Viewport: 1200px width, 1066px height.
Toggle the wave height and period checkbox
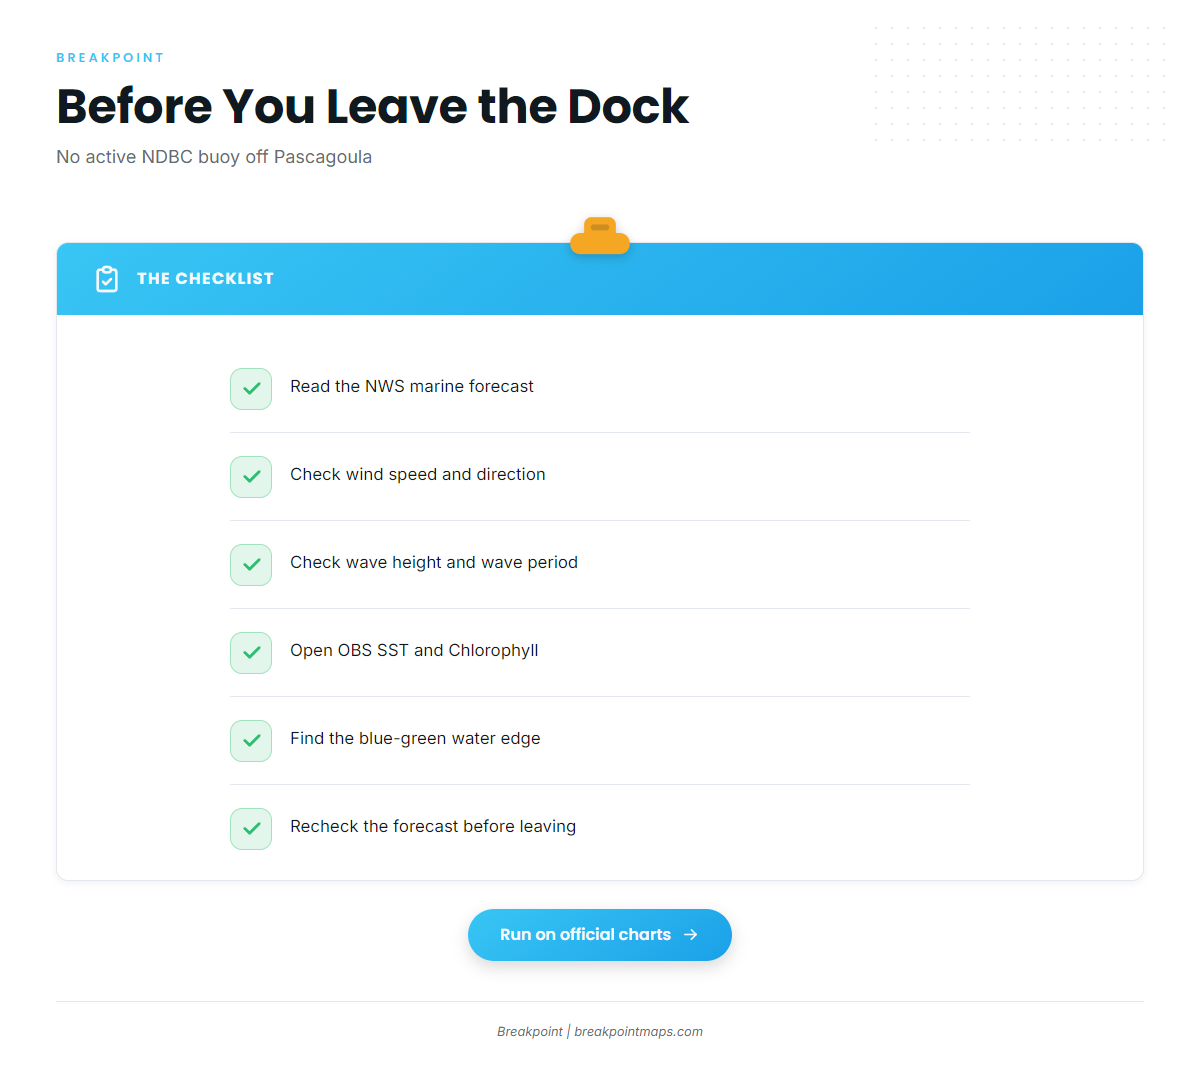[x=251, y=565]
